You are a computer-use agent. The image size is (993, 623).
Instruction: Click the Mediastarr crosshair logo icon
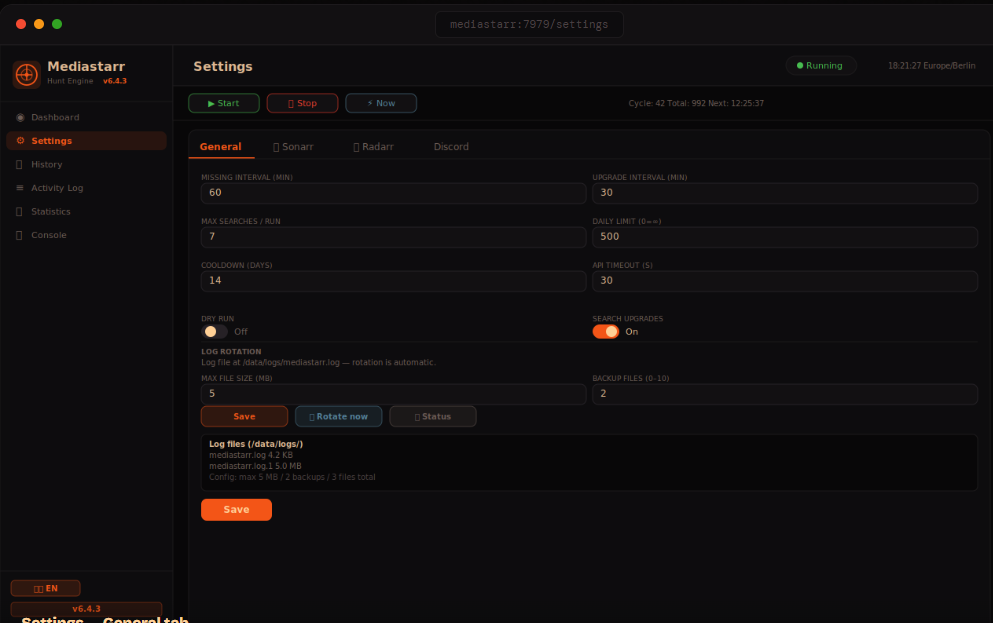(26, 74)
